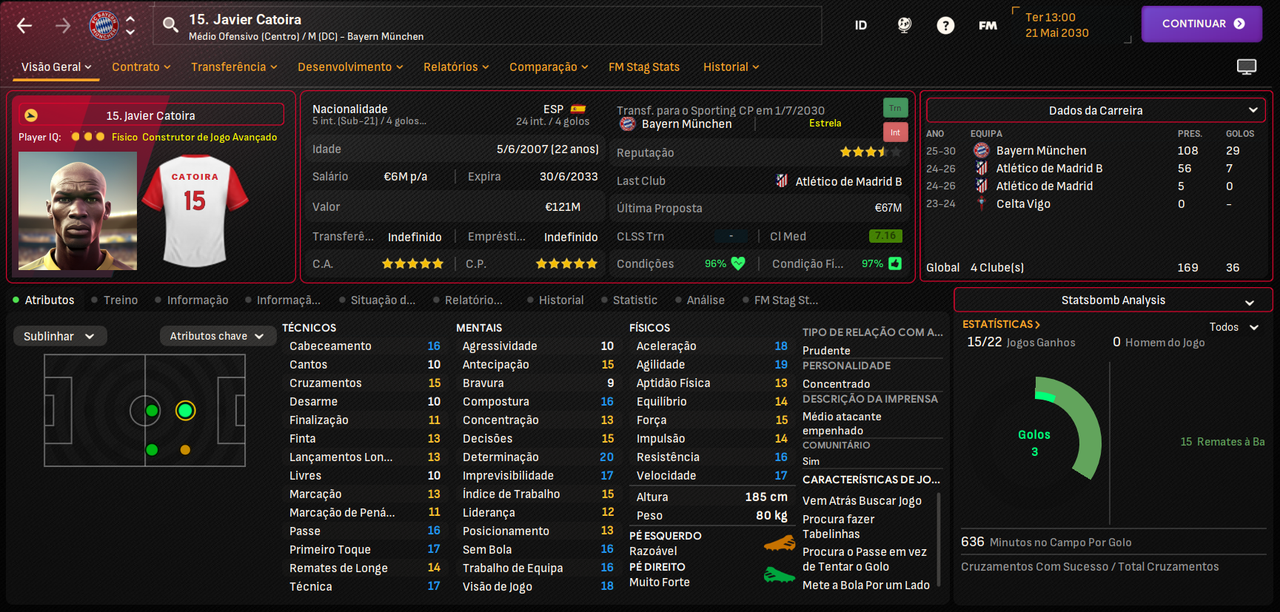The width and height of the screenshot is (1280, 612).
Task: Select the FM Stag St... sub-tab
Action: 779,300
